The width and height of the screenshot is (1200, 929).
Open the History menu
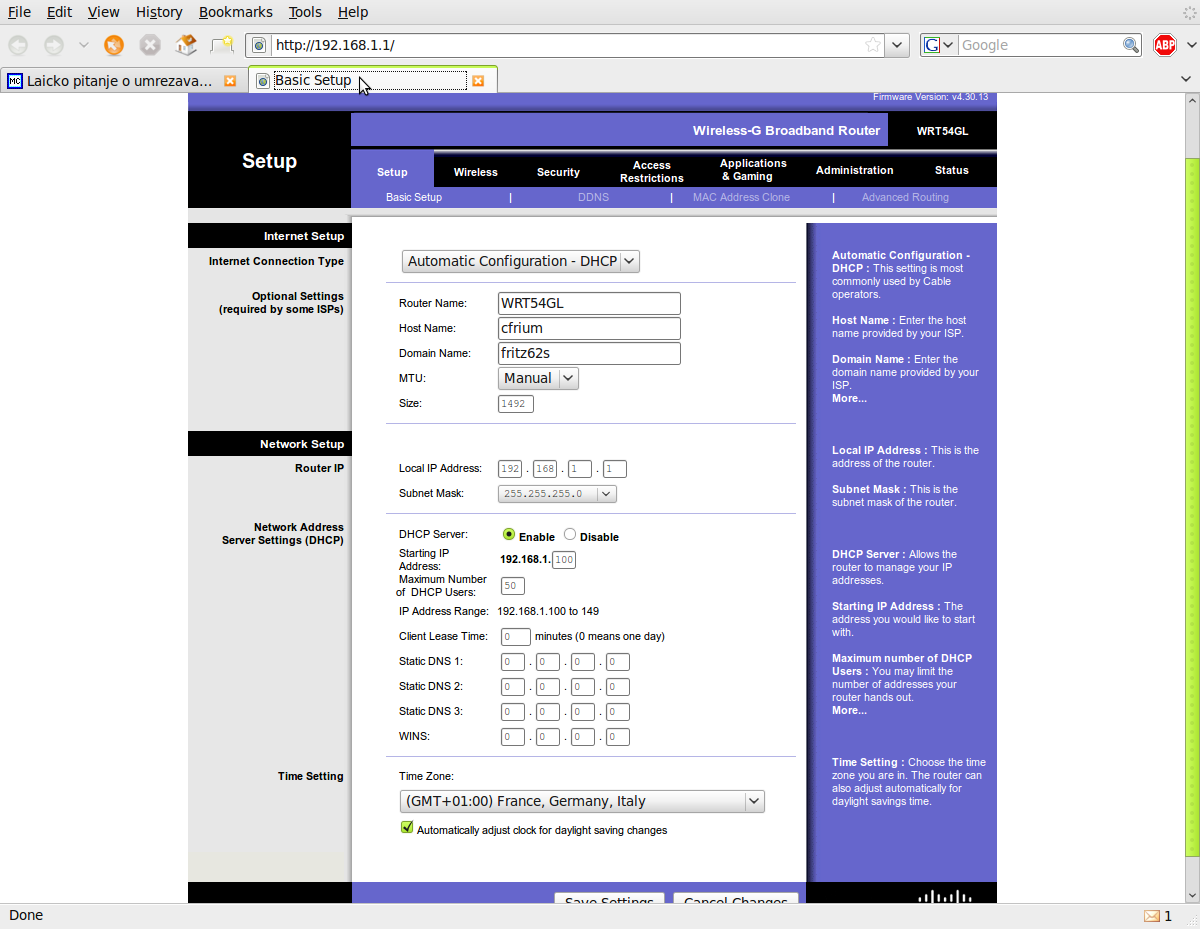pyautogui.click(x=159, y=12)
